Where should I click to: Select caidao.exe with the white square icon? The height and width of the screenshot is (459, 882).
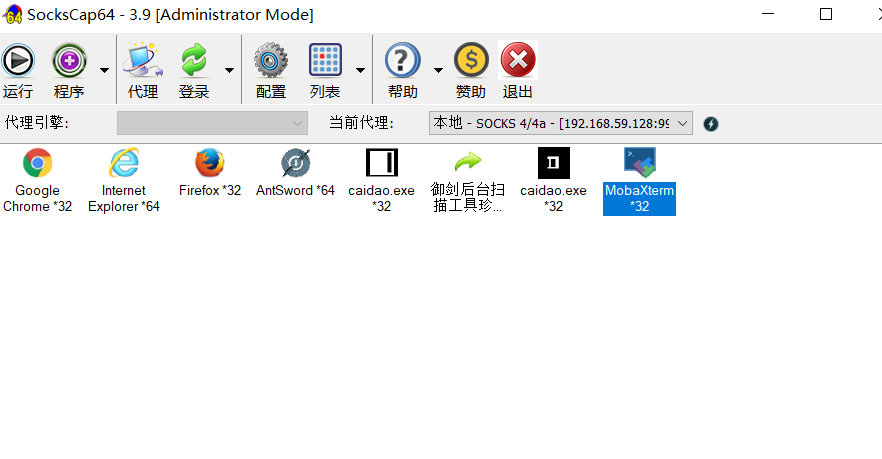(x=381, y=181)
